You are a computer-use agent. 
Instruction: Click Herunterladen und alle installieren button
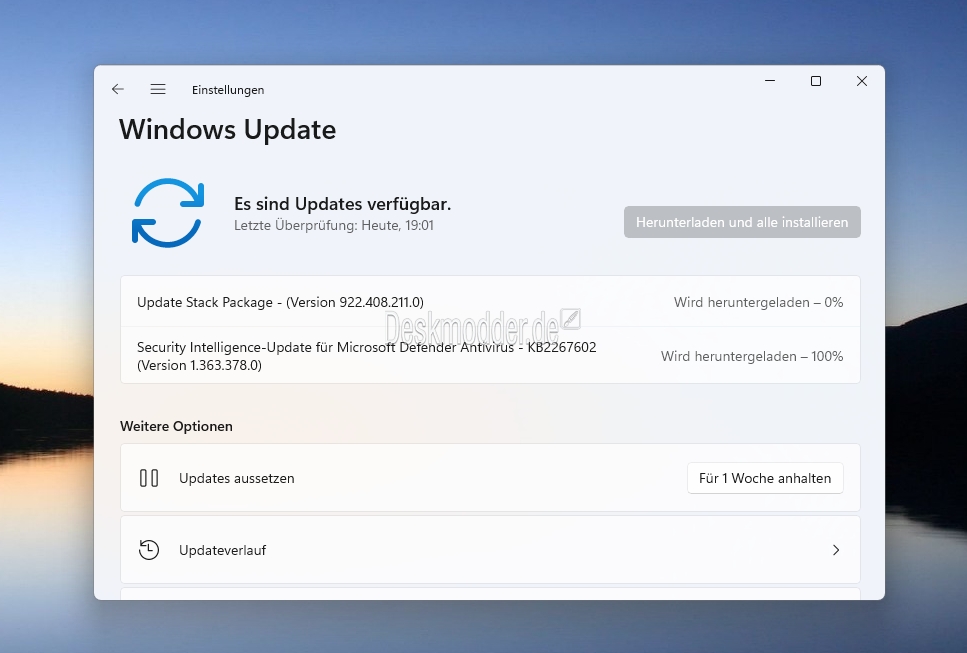[742, 222]
